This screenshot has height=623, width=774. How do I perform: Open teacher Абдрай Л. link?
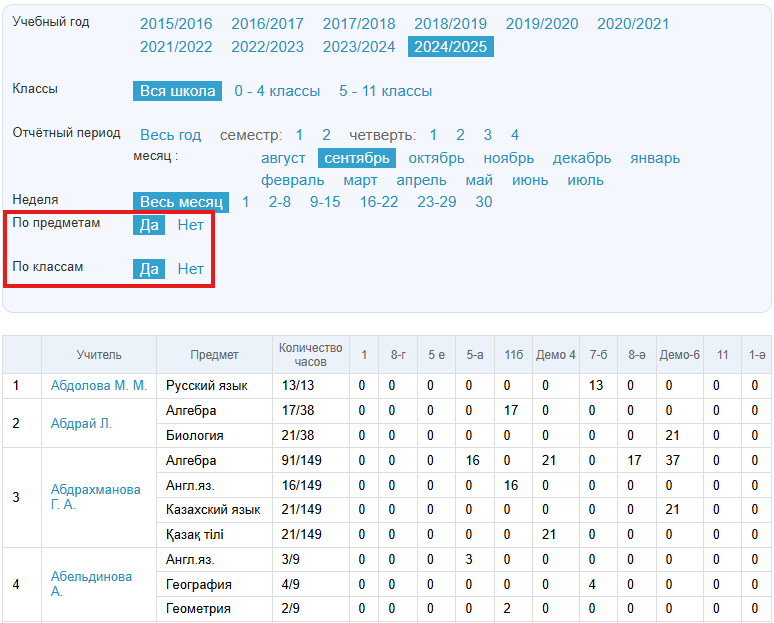(x=81, y=423)
